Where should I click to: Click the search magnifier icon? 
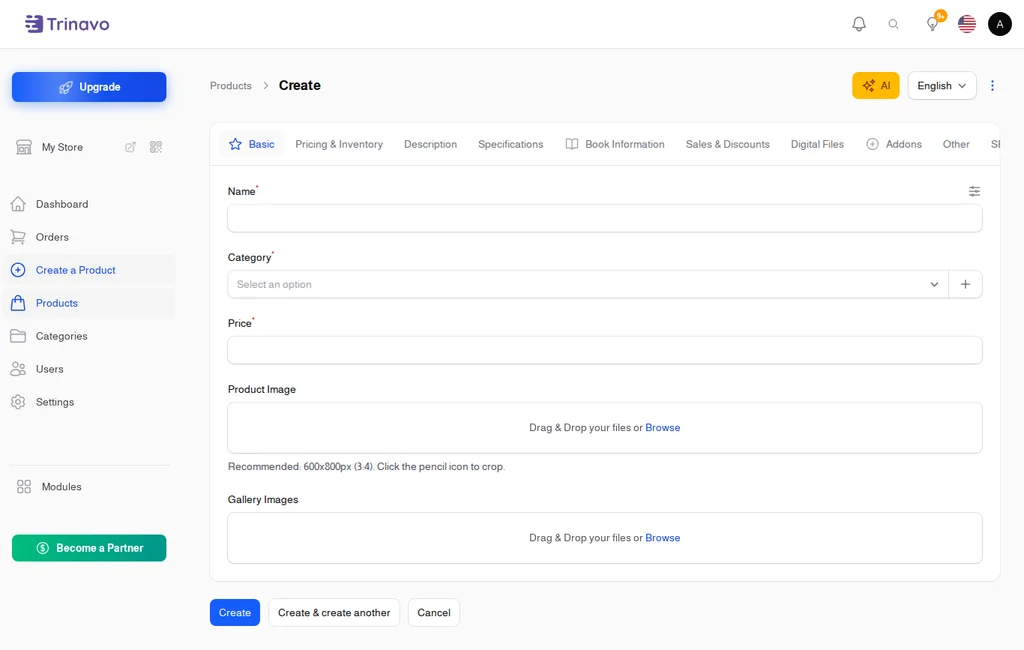coord(893,24)
